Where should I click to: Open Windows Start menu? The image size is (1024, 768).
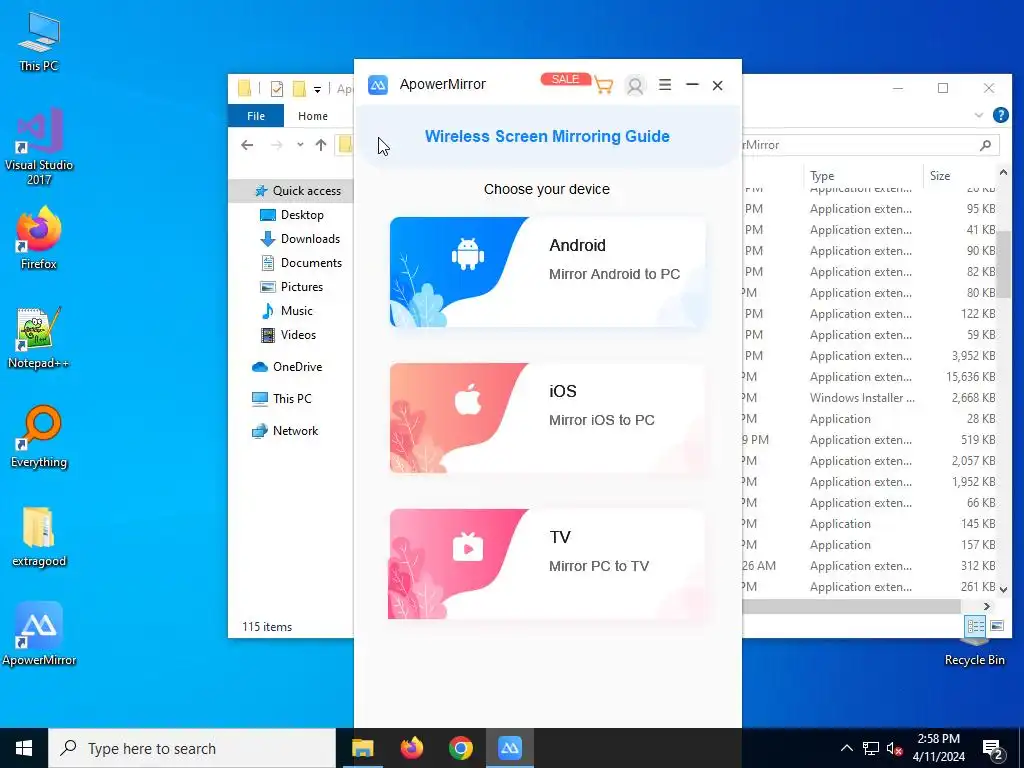coord(24,748)
